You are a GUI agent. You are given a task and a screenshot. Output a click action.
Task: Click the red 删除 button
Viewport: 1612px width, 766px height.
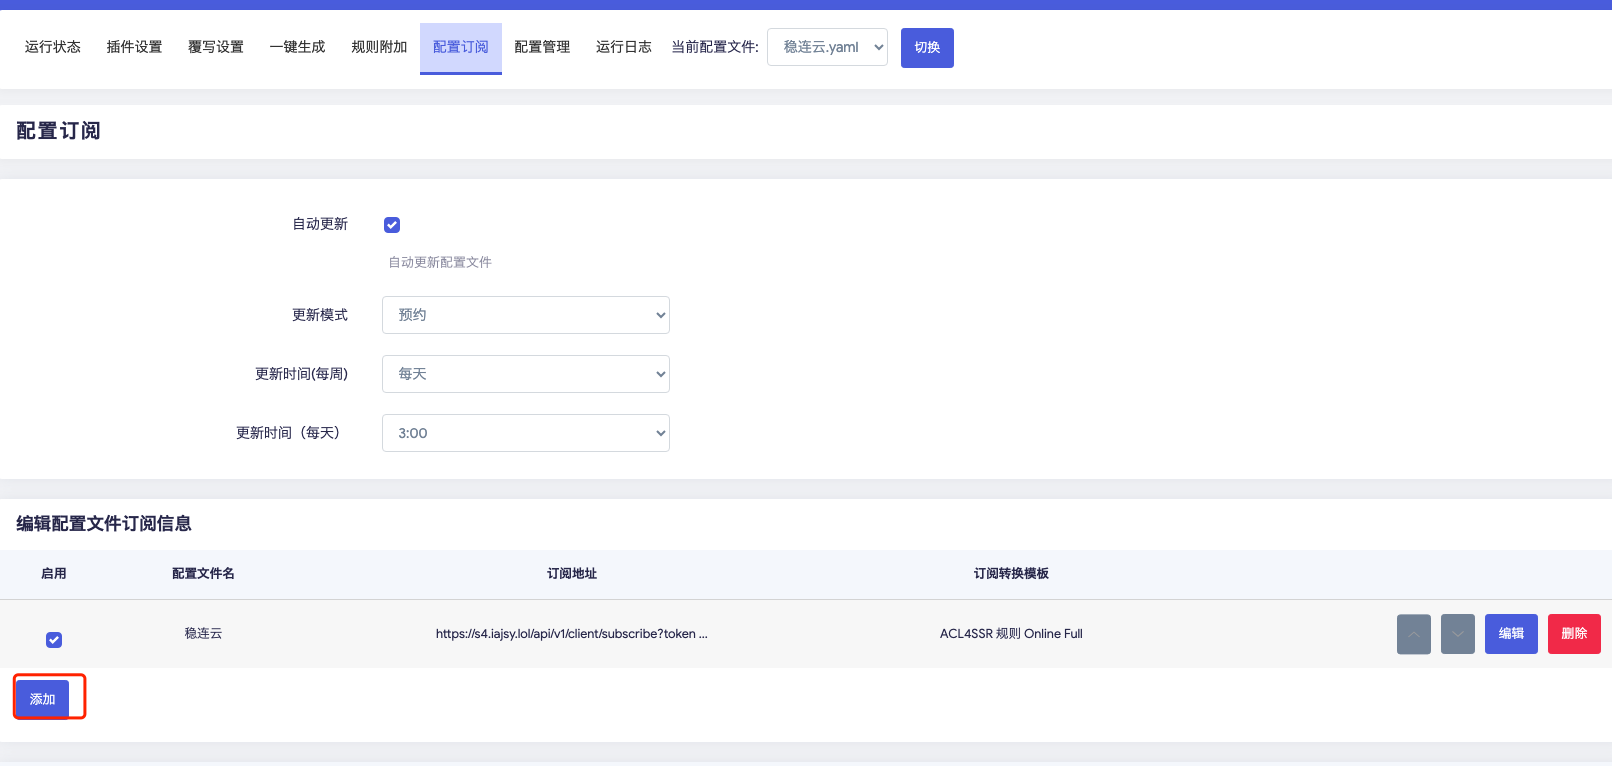[x=1573, y=634]
